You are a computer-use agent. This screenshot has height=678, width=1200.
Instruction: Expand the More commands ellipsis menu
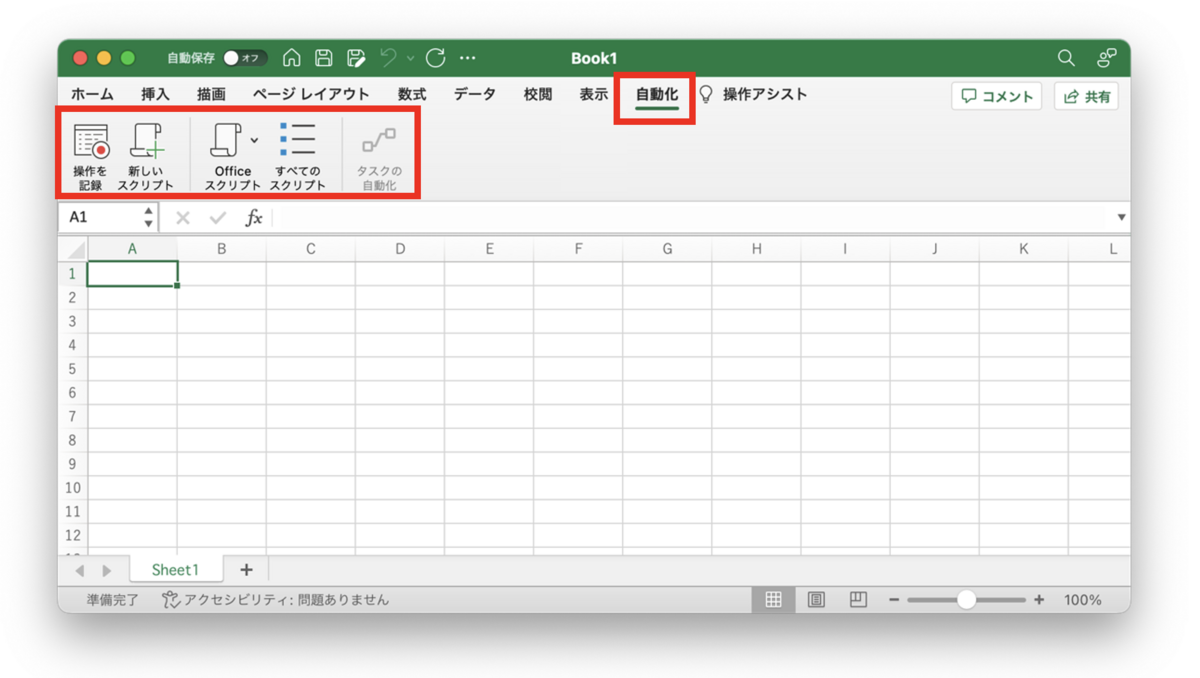pyautogui.click(x=467, y=58)
